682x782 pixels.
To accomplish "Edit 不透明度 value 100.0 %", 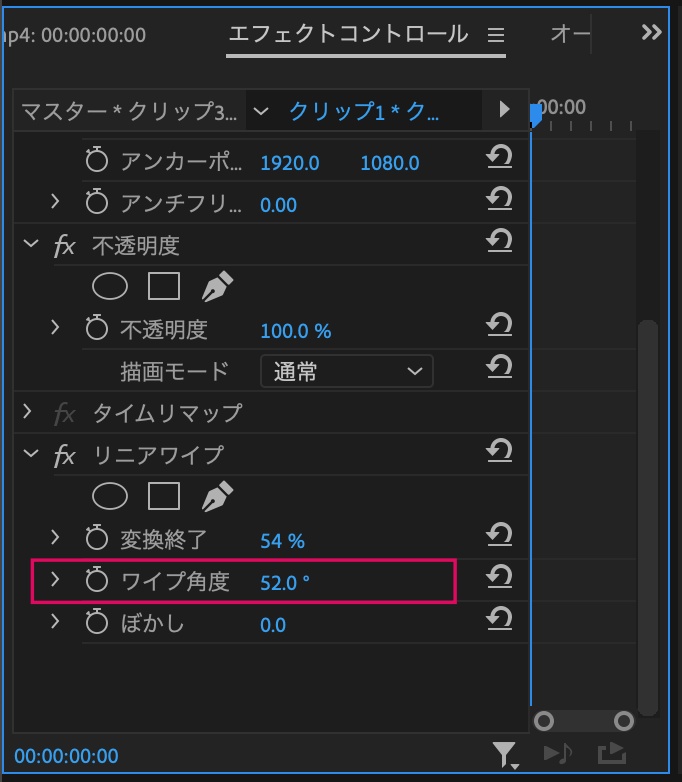I will pyautogui.click(x=296, y=331).
